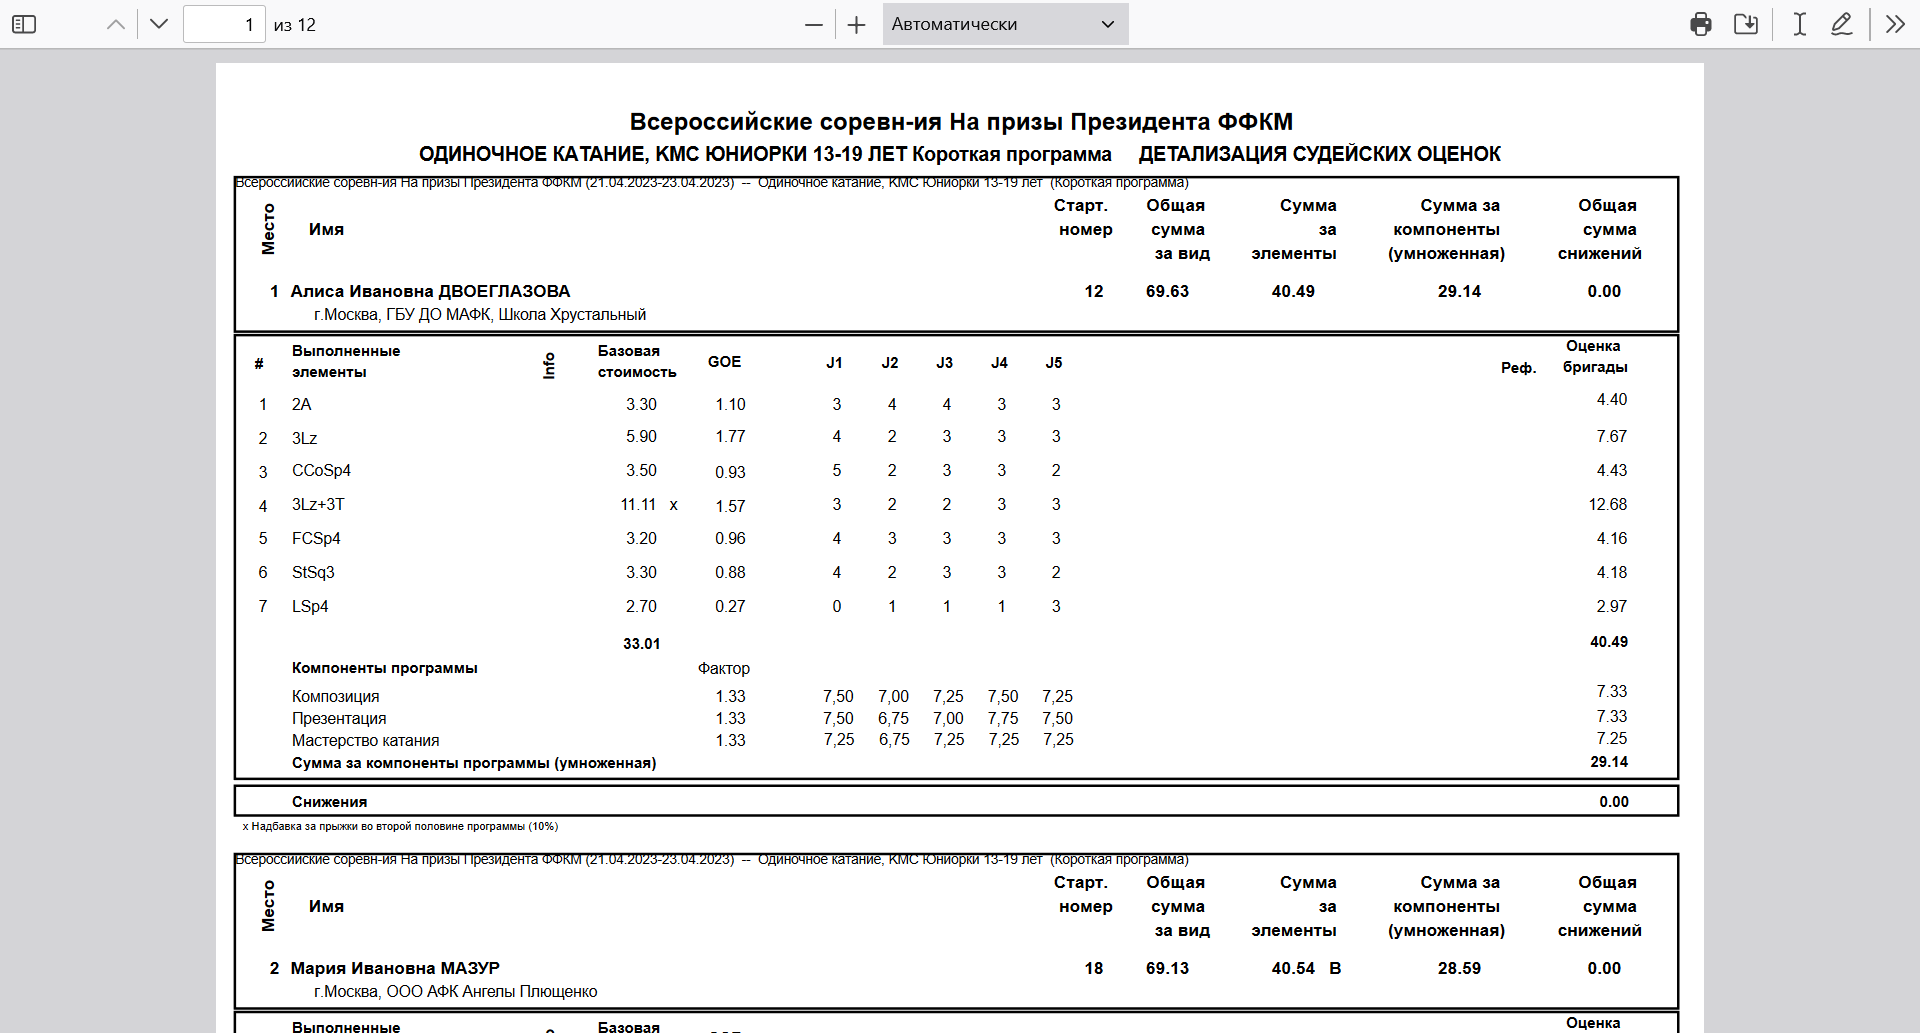Go to previous page arrow

(116, 24)
